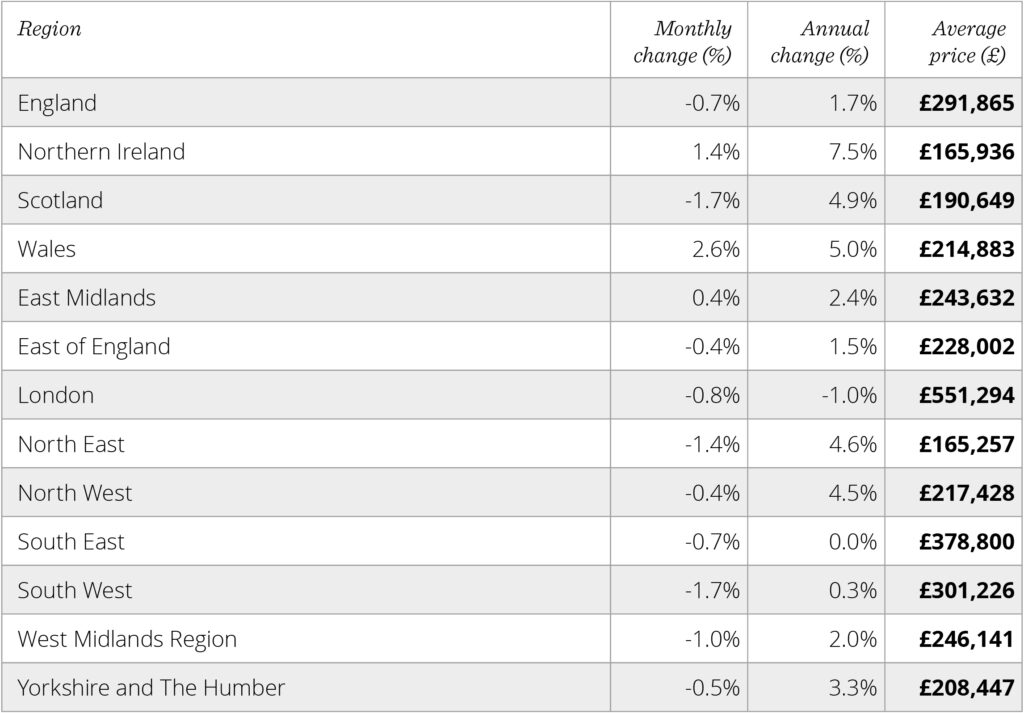Screen dimensions: 1024x713
Task: Select the London region cell
Action: (x=56, y=395)
